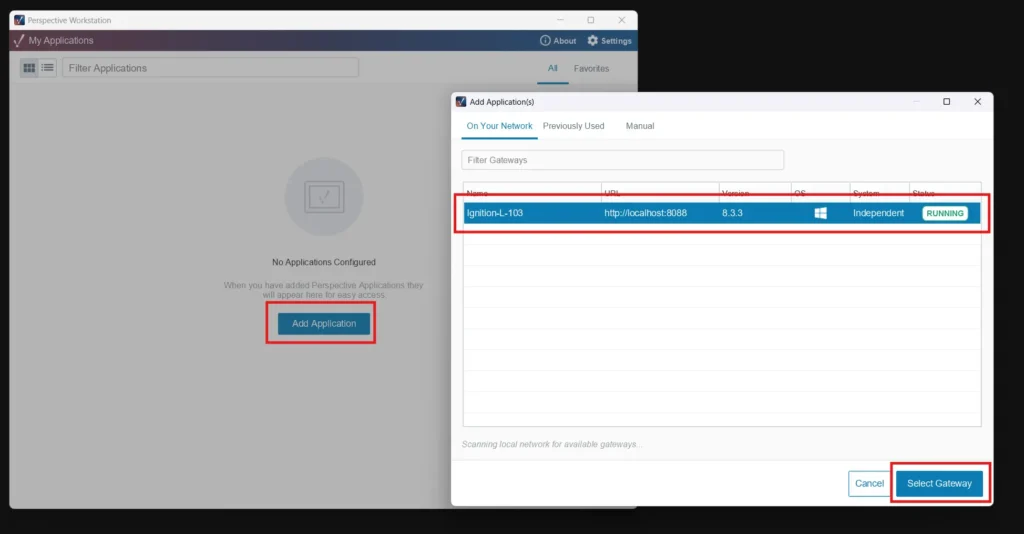1024x534 pixels.
Task: Click the 8.3.3 version cell
Action: click(x=732, y=213)
